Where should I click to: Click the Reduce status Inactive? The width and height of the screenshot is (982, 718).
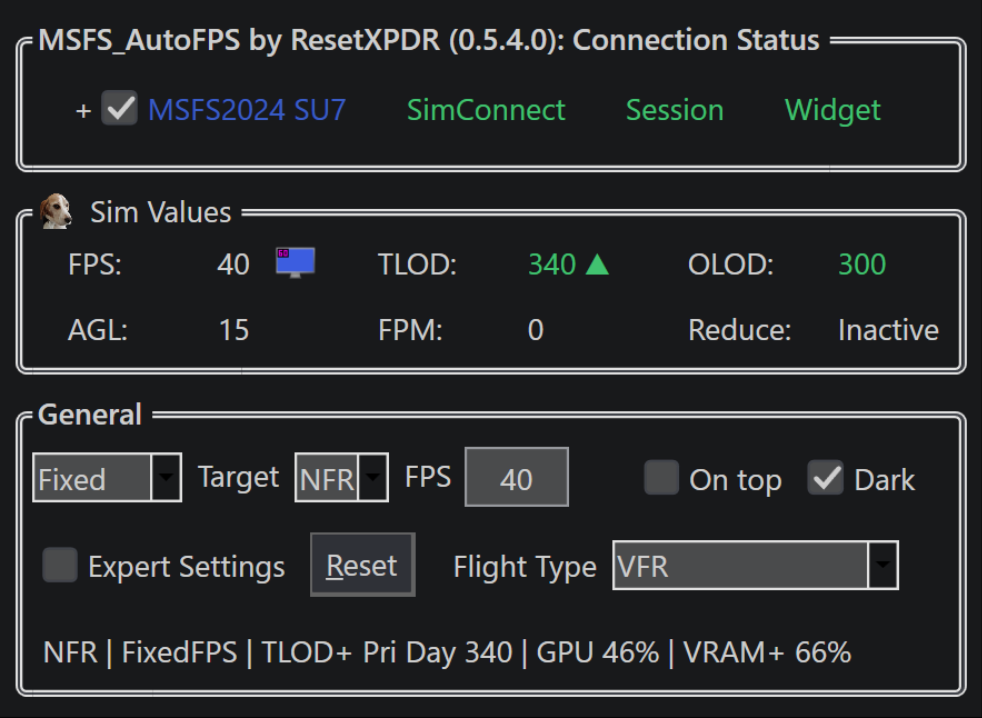click(x=889, y=330)
